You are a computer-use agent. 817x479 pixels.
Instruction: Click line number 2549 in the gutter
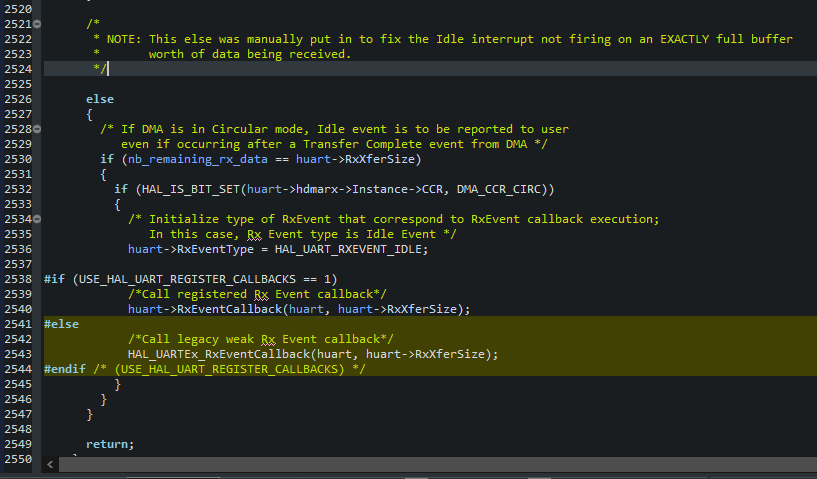coord(18,444)
